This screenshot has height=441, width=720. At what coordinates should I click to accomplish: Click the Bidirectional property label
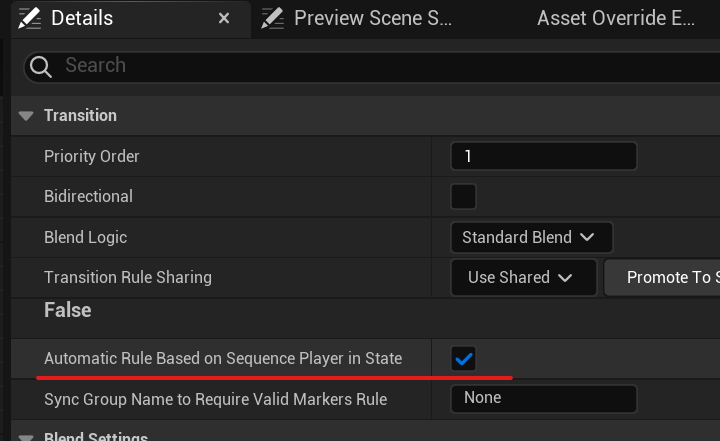(x=88, y=197)
